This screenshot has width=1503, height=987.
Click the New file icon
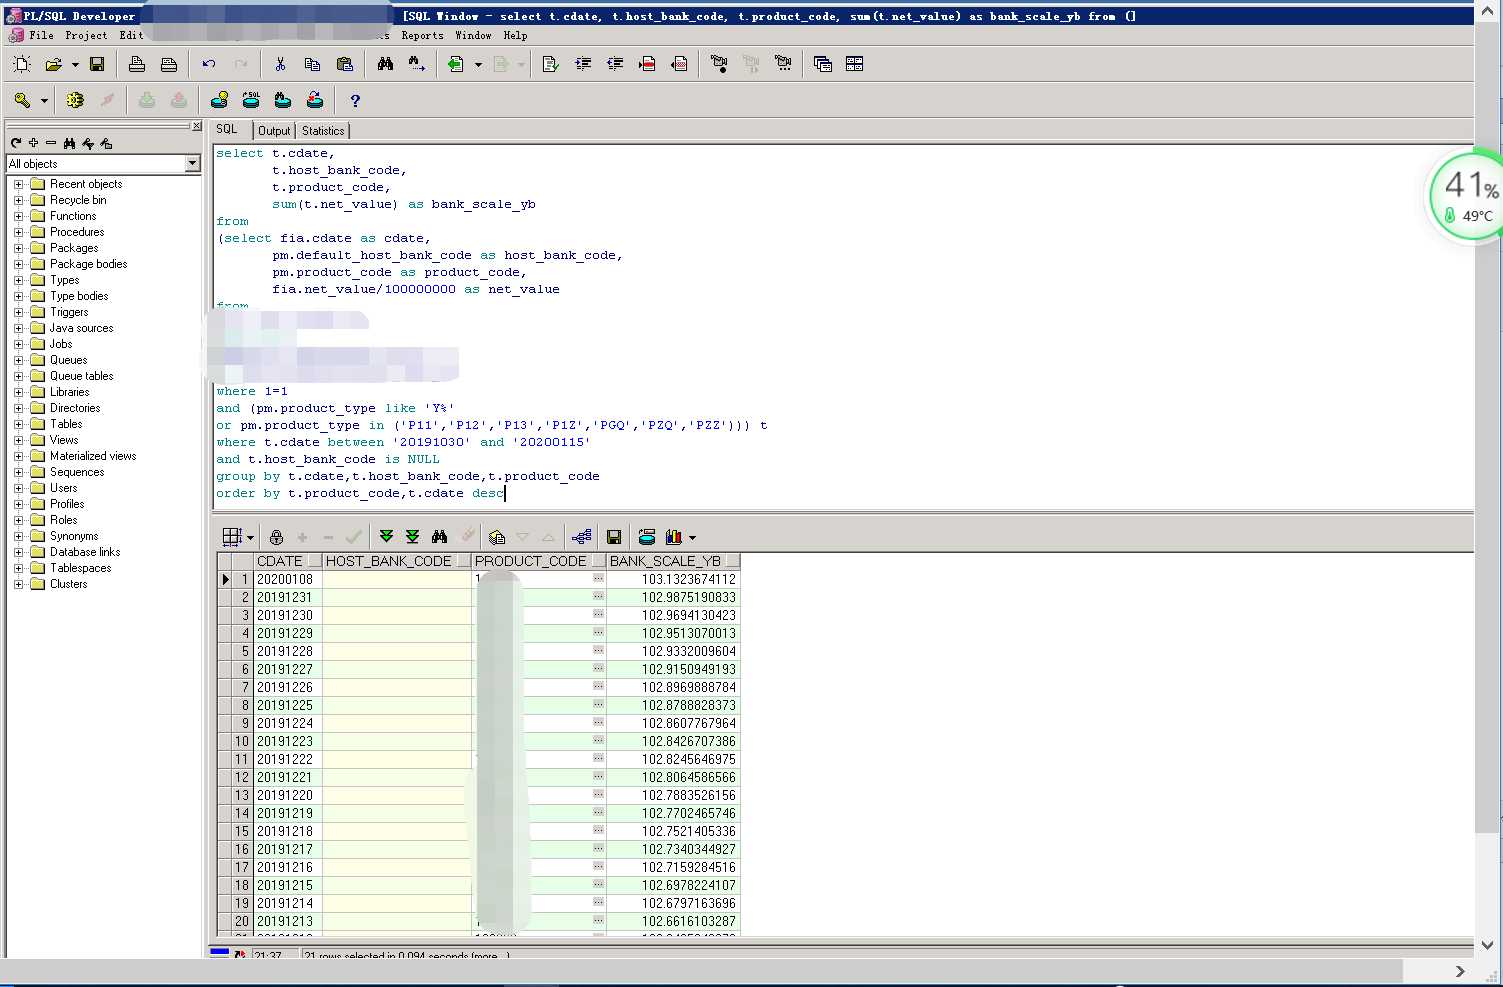coord(22,64)
